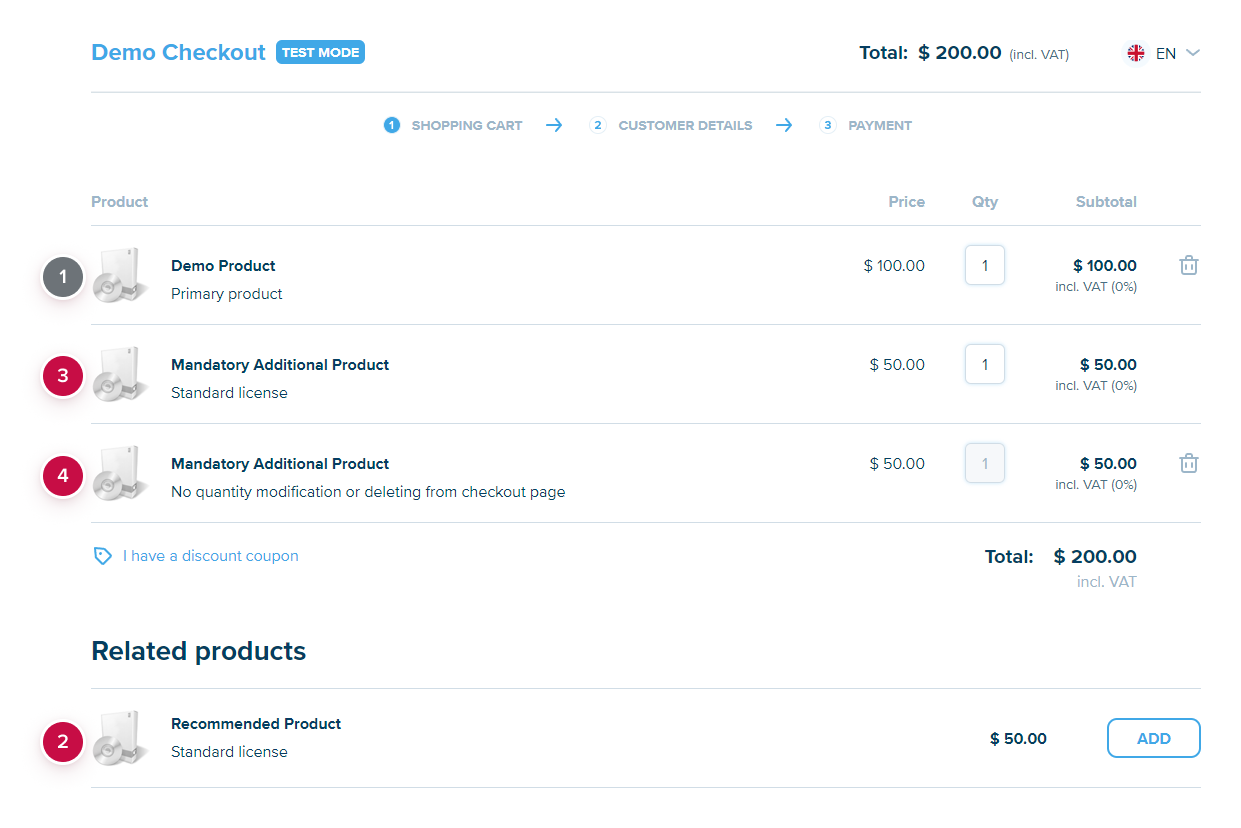Click the Recommended Product box image

pyautogui.click(x=121, y=738)
